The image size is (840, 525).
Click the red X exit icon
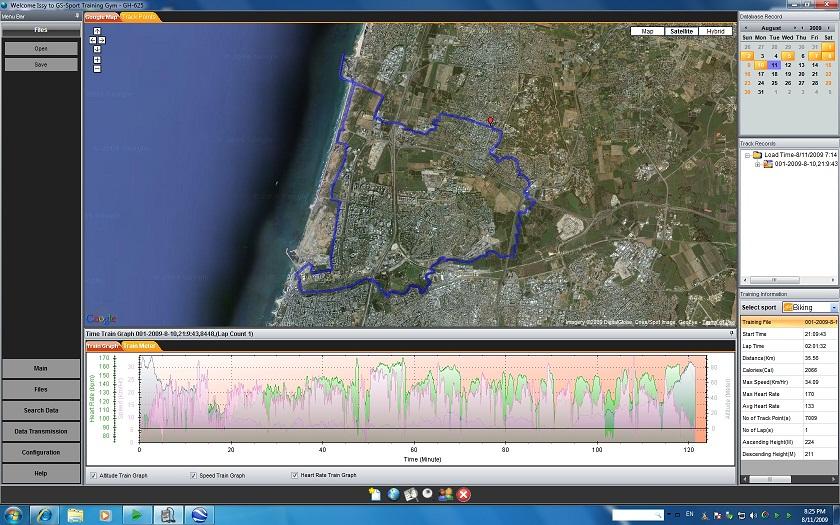pyautogui.click(x=464, y=494)
